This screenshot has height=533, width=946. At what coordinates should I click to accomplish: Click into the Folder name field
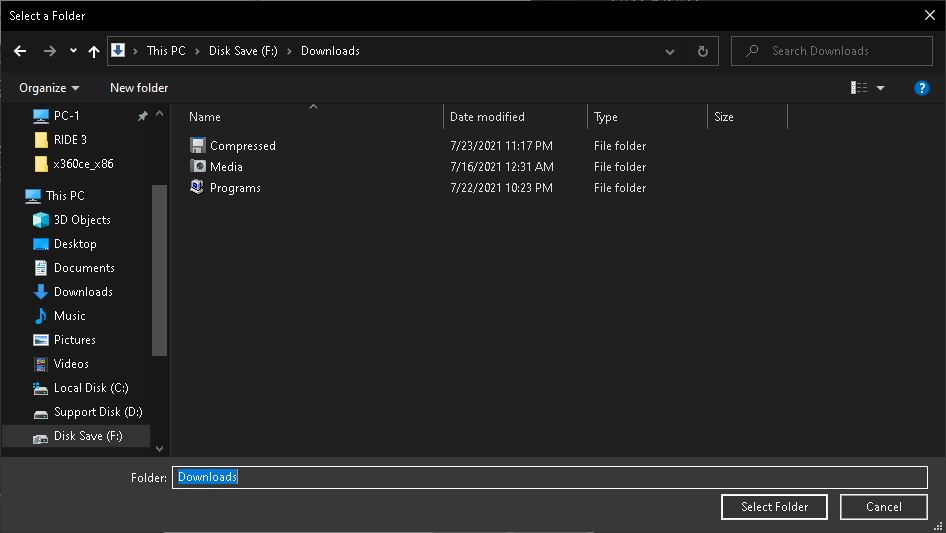(x=550, y=477)
